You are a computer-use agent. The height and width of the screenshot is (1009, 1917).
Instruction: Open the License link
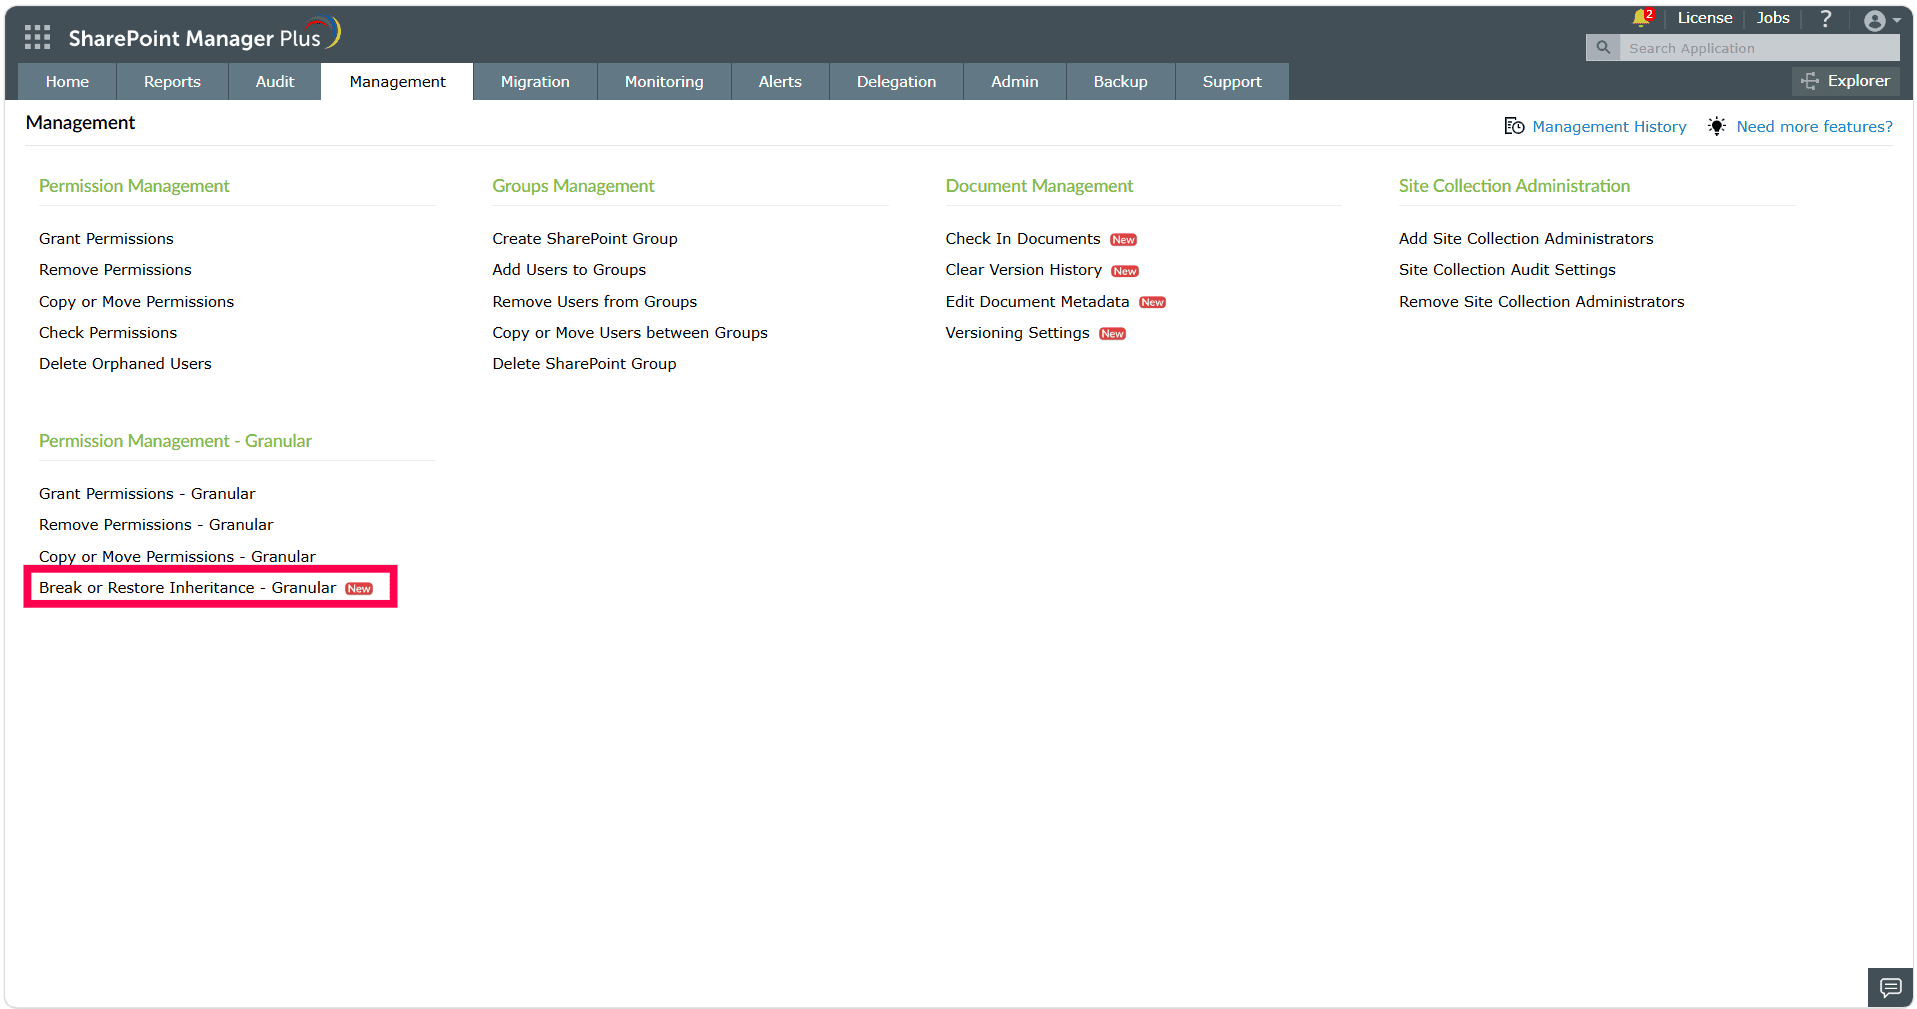coord(1704,18)
